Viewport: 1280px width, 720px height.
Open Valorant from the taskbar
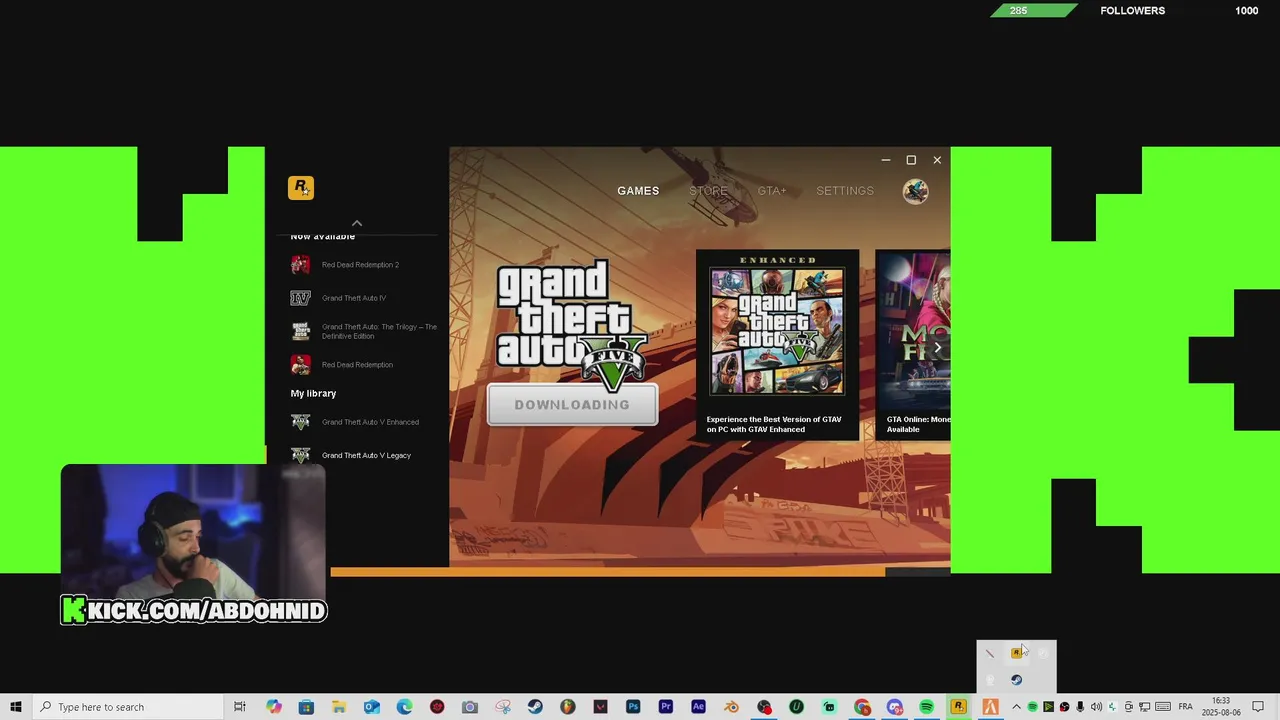tap(600, 707)
